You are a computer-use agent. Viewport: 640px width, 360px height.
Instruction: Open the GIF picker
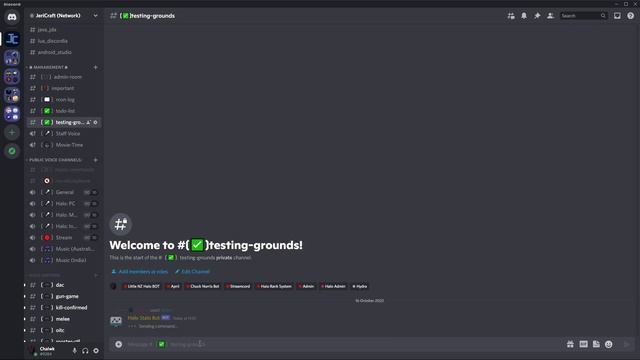583,344
